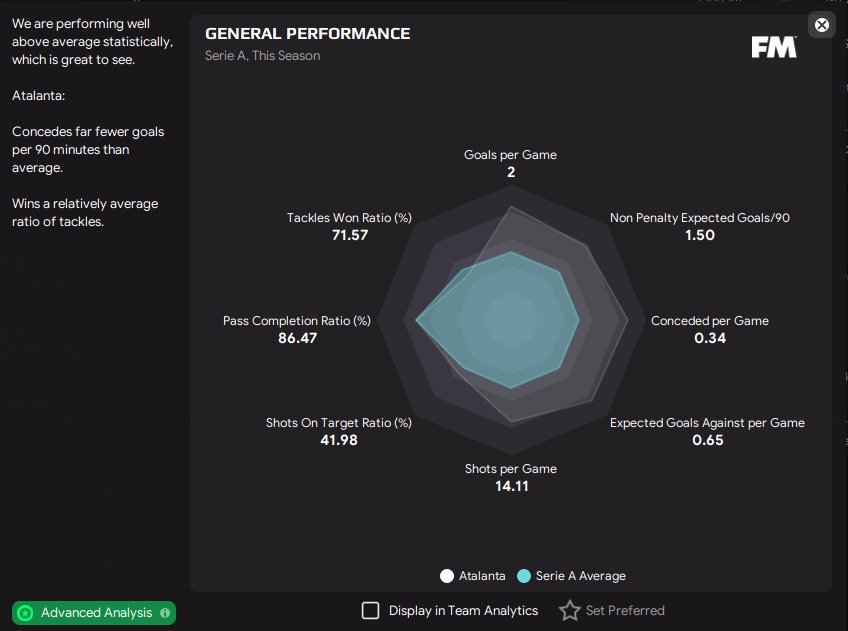The image size is (848, 631).
Task: Click the Set Preferred star icon
Action: (569, 610)
